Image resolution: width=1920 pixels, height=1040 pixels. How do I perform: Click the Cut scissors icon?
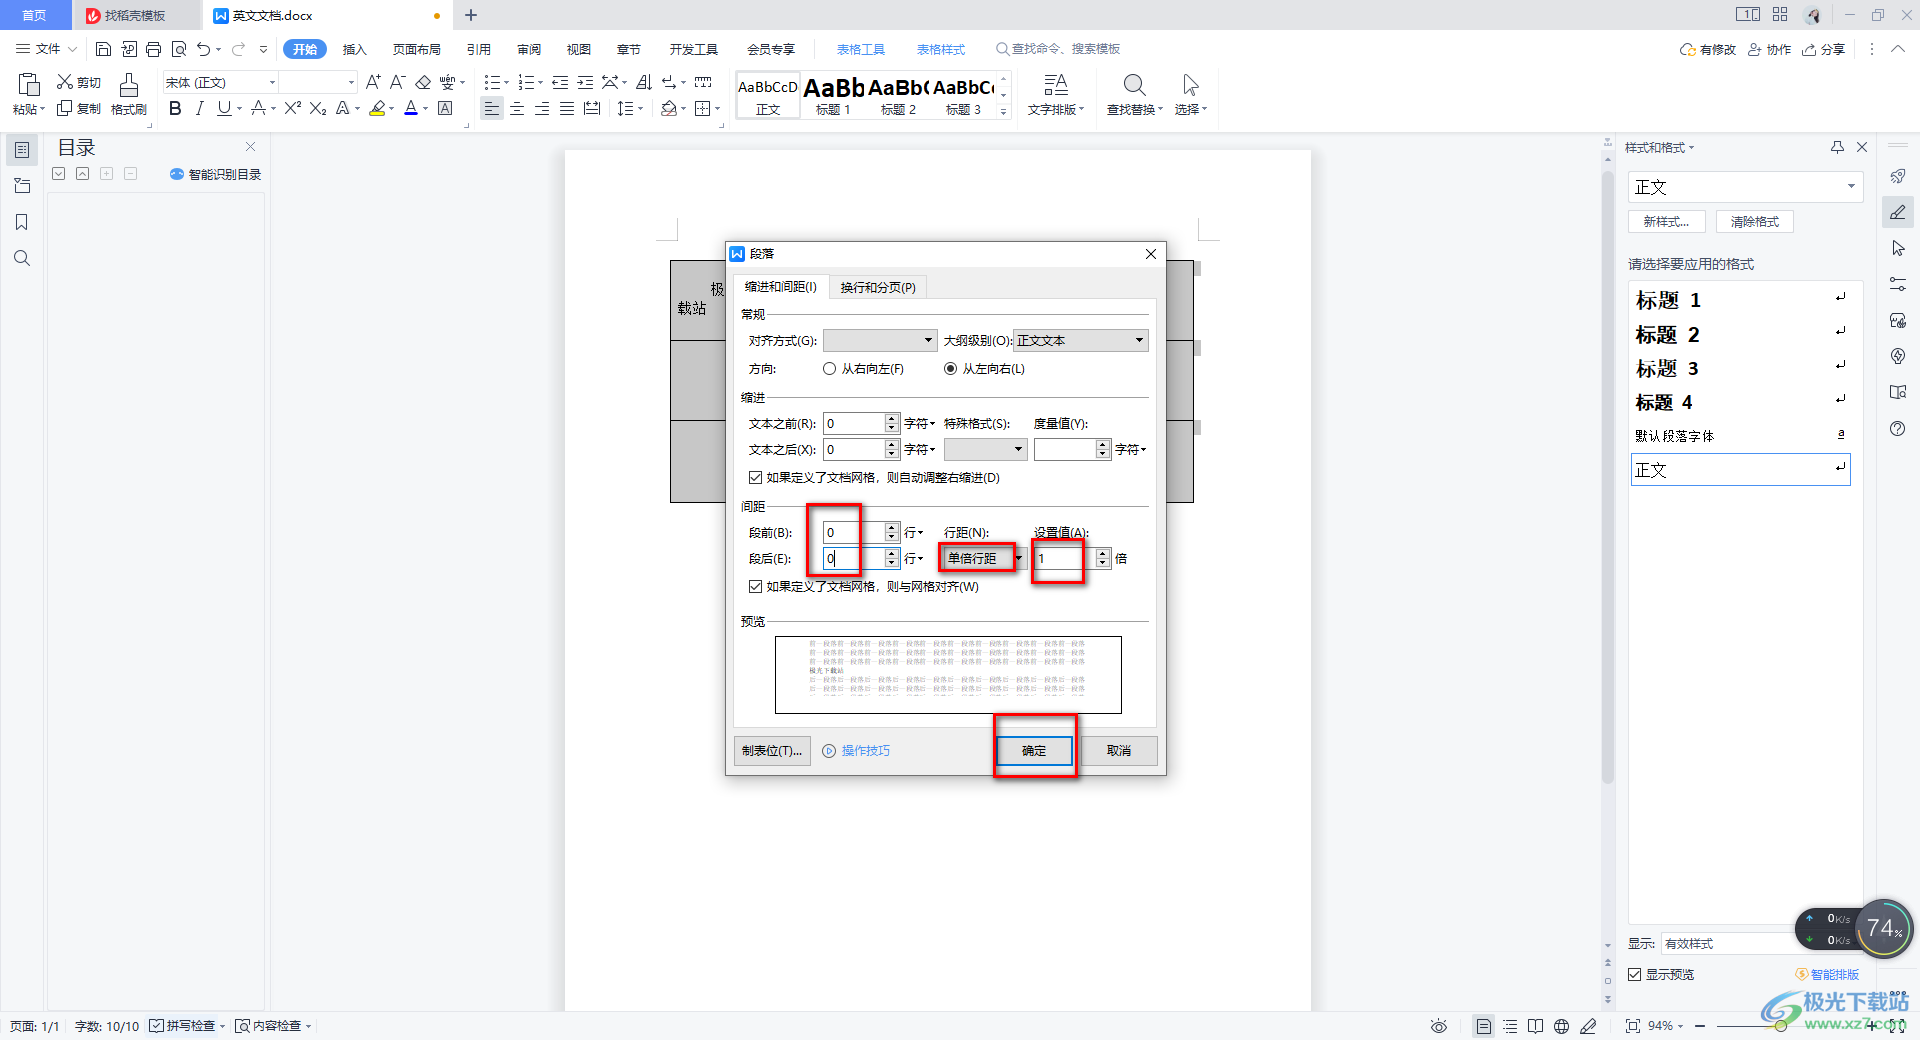(65, 82)
